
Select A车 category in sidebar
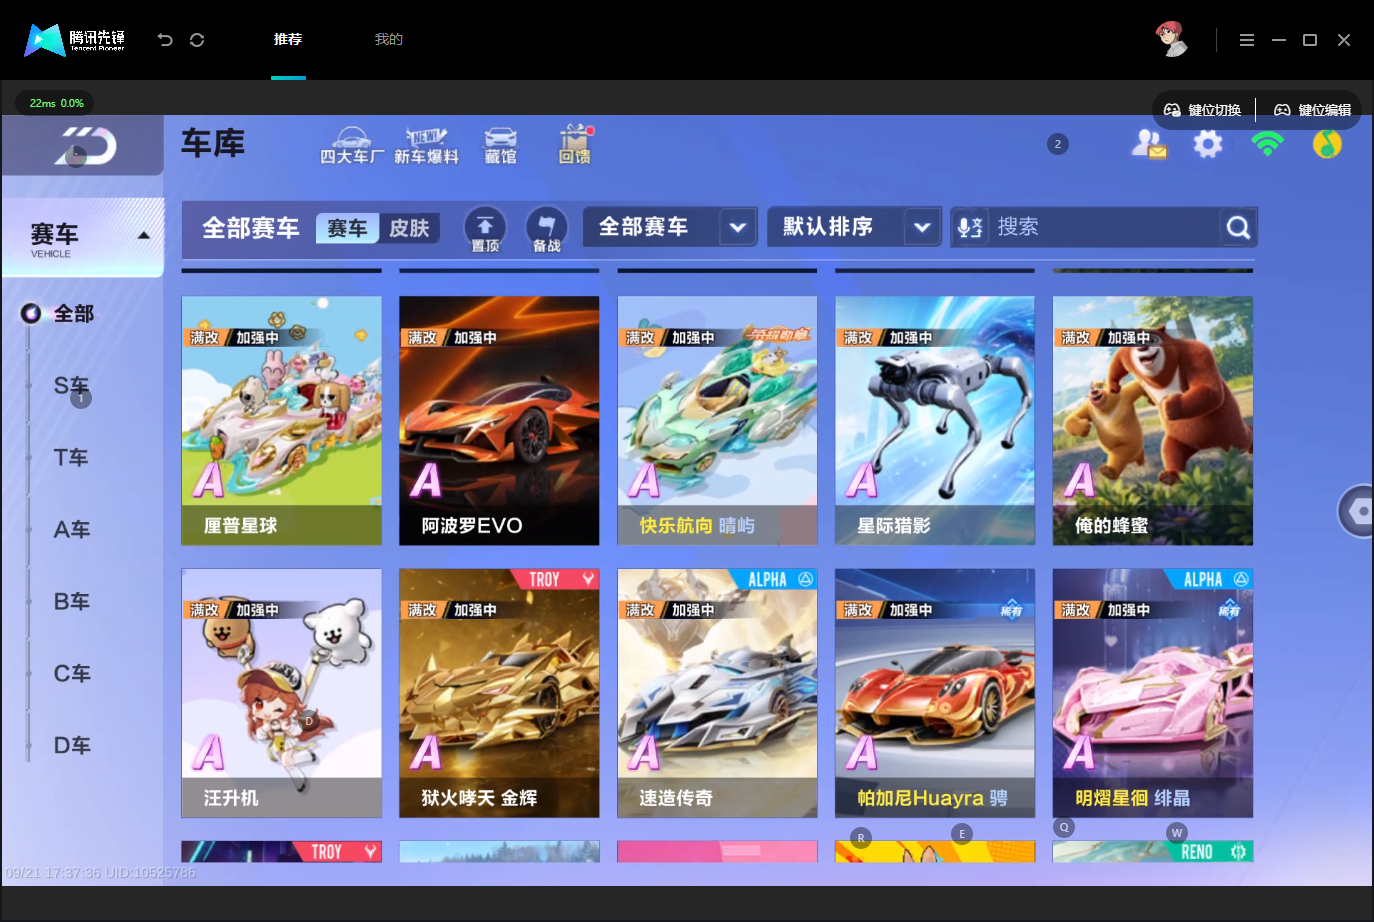click(x=72, y=530)
